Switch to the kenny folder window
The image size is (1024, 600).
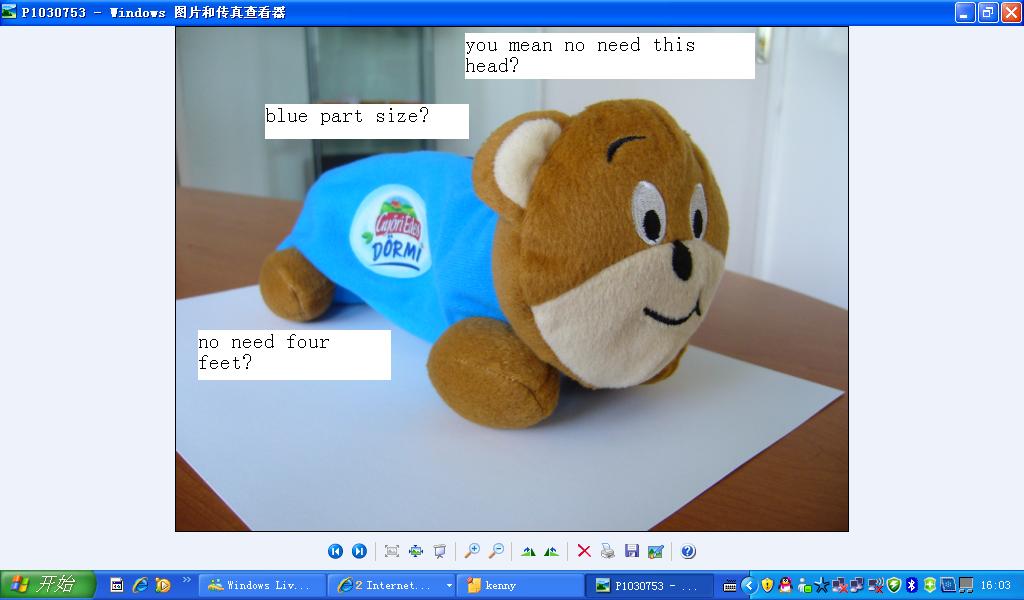[x=520, y=585]
